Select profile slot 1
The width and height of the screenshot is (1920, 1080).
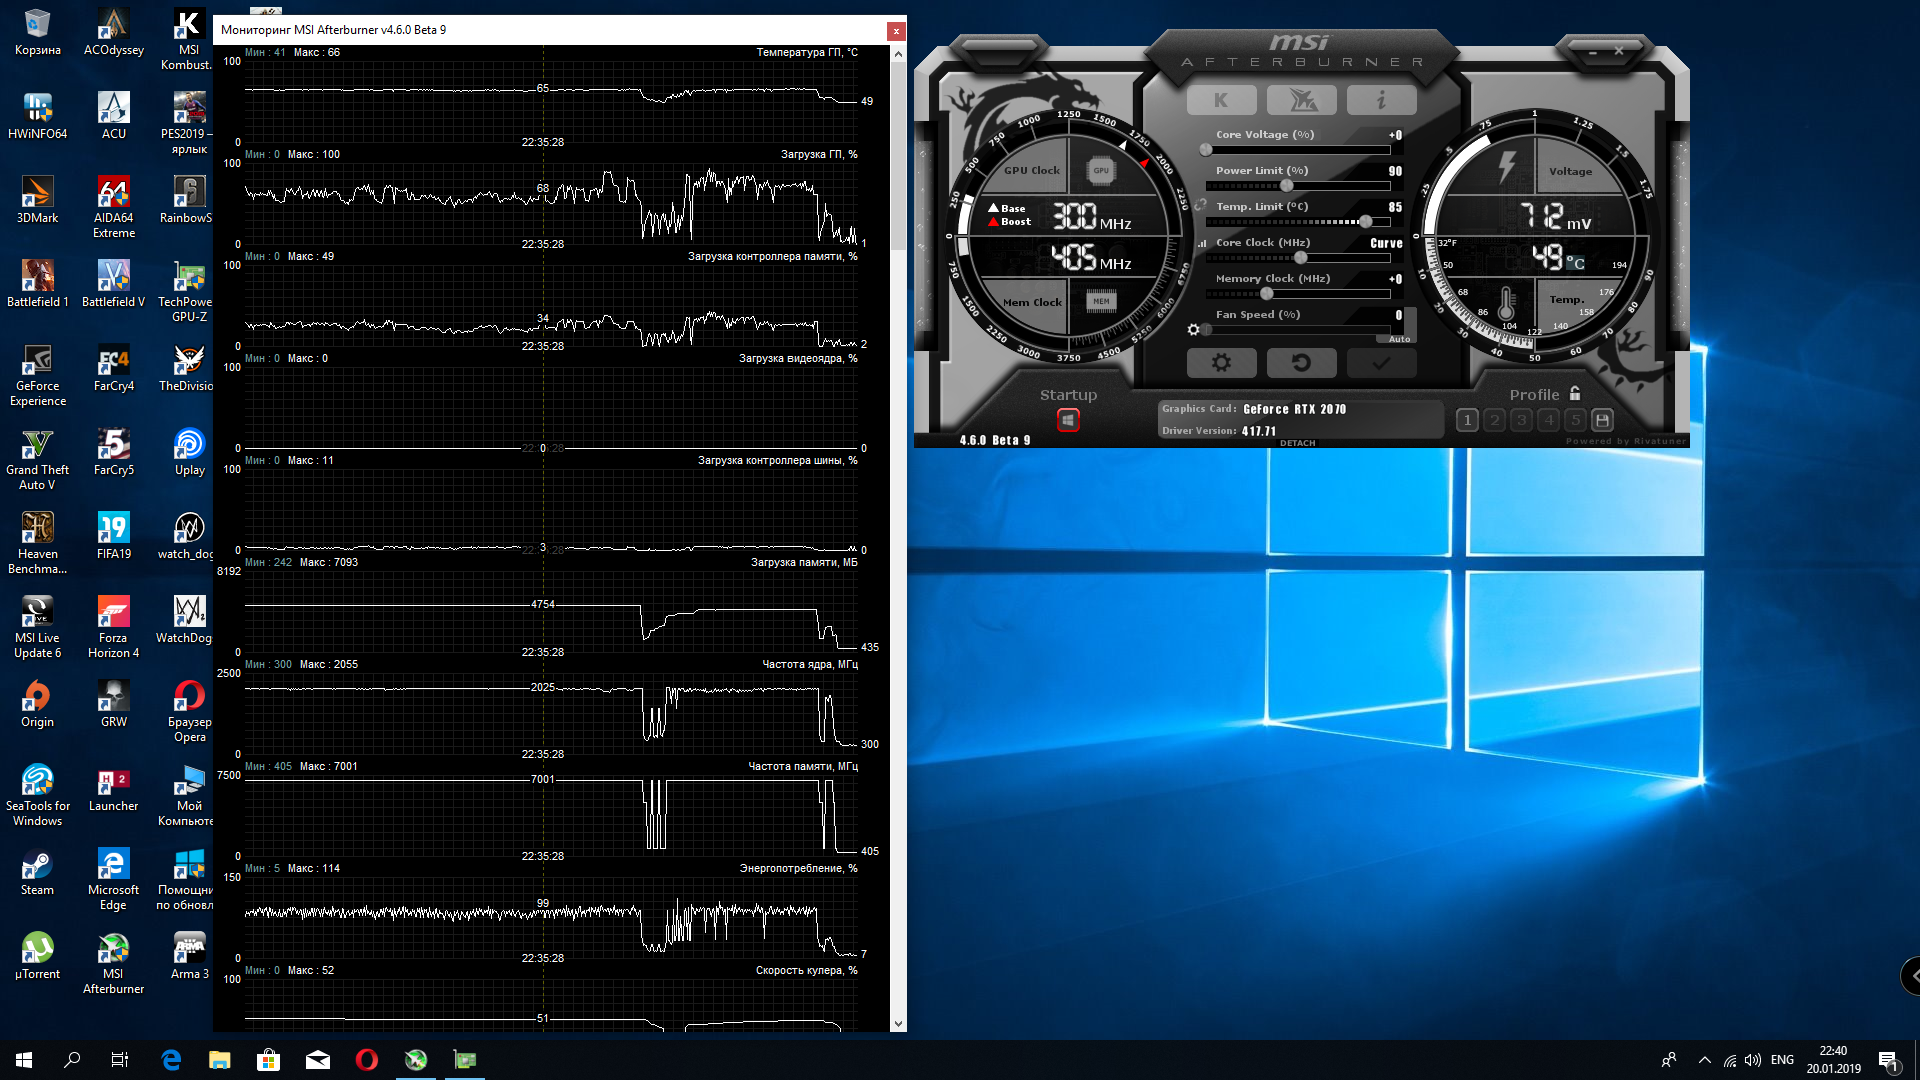pos(1467,421)
